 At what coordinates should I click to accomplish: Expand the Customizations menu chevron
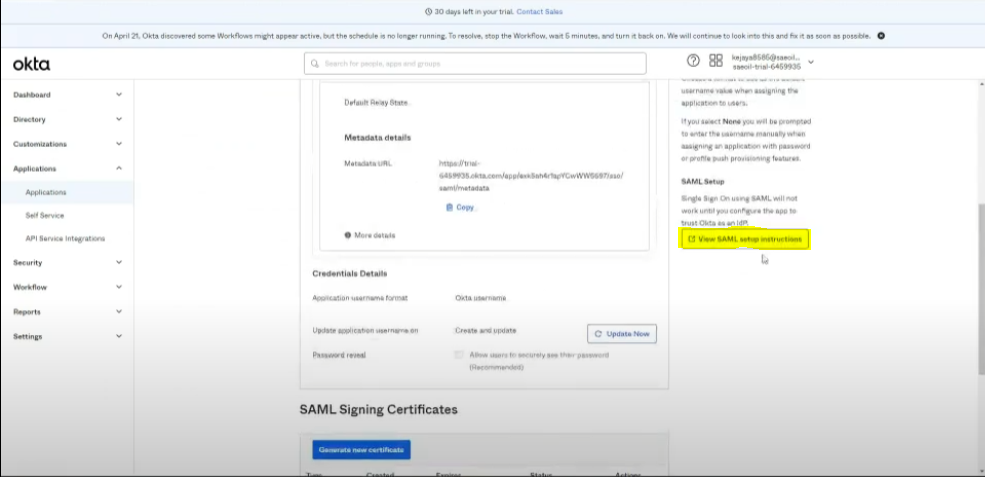119,144
